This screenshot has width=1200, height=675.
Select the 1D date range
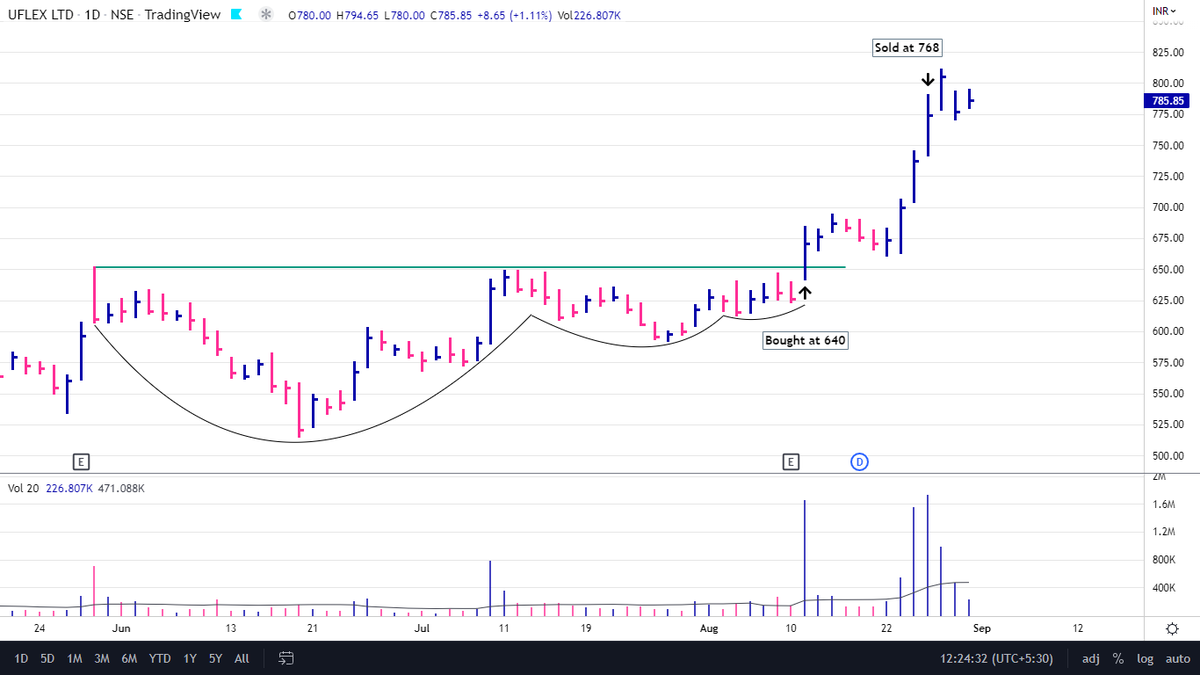coord(21,659)
